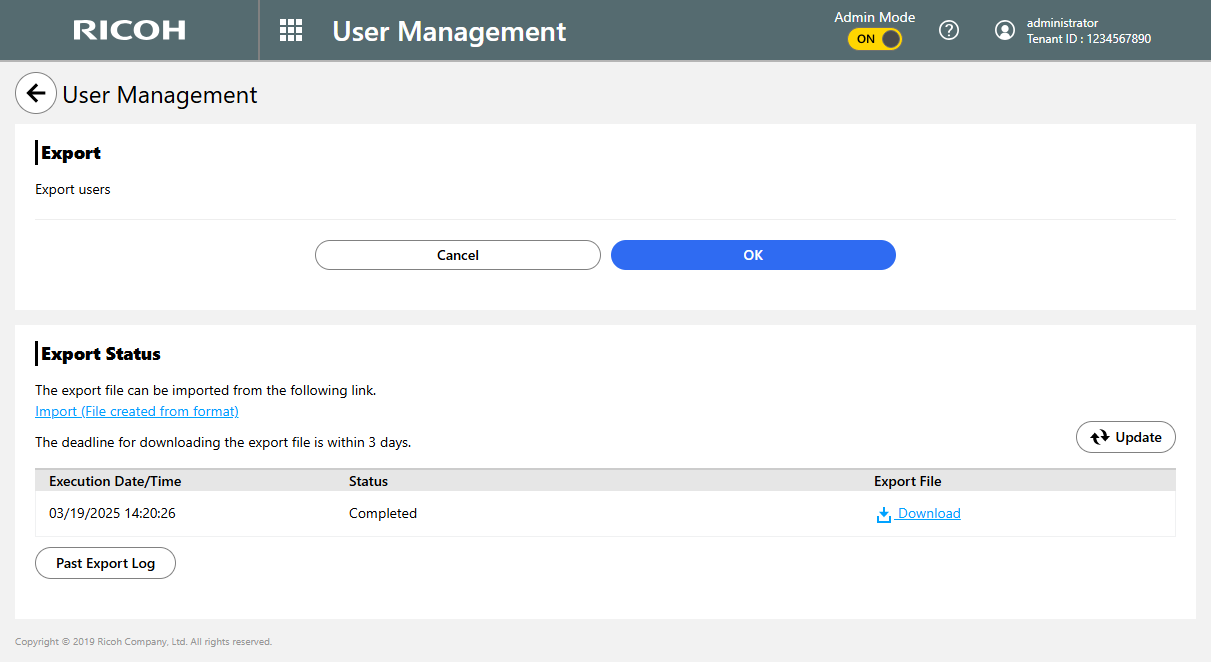Click the RICOH logo
1211x662 pixels.
tap(129, 30)
